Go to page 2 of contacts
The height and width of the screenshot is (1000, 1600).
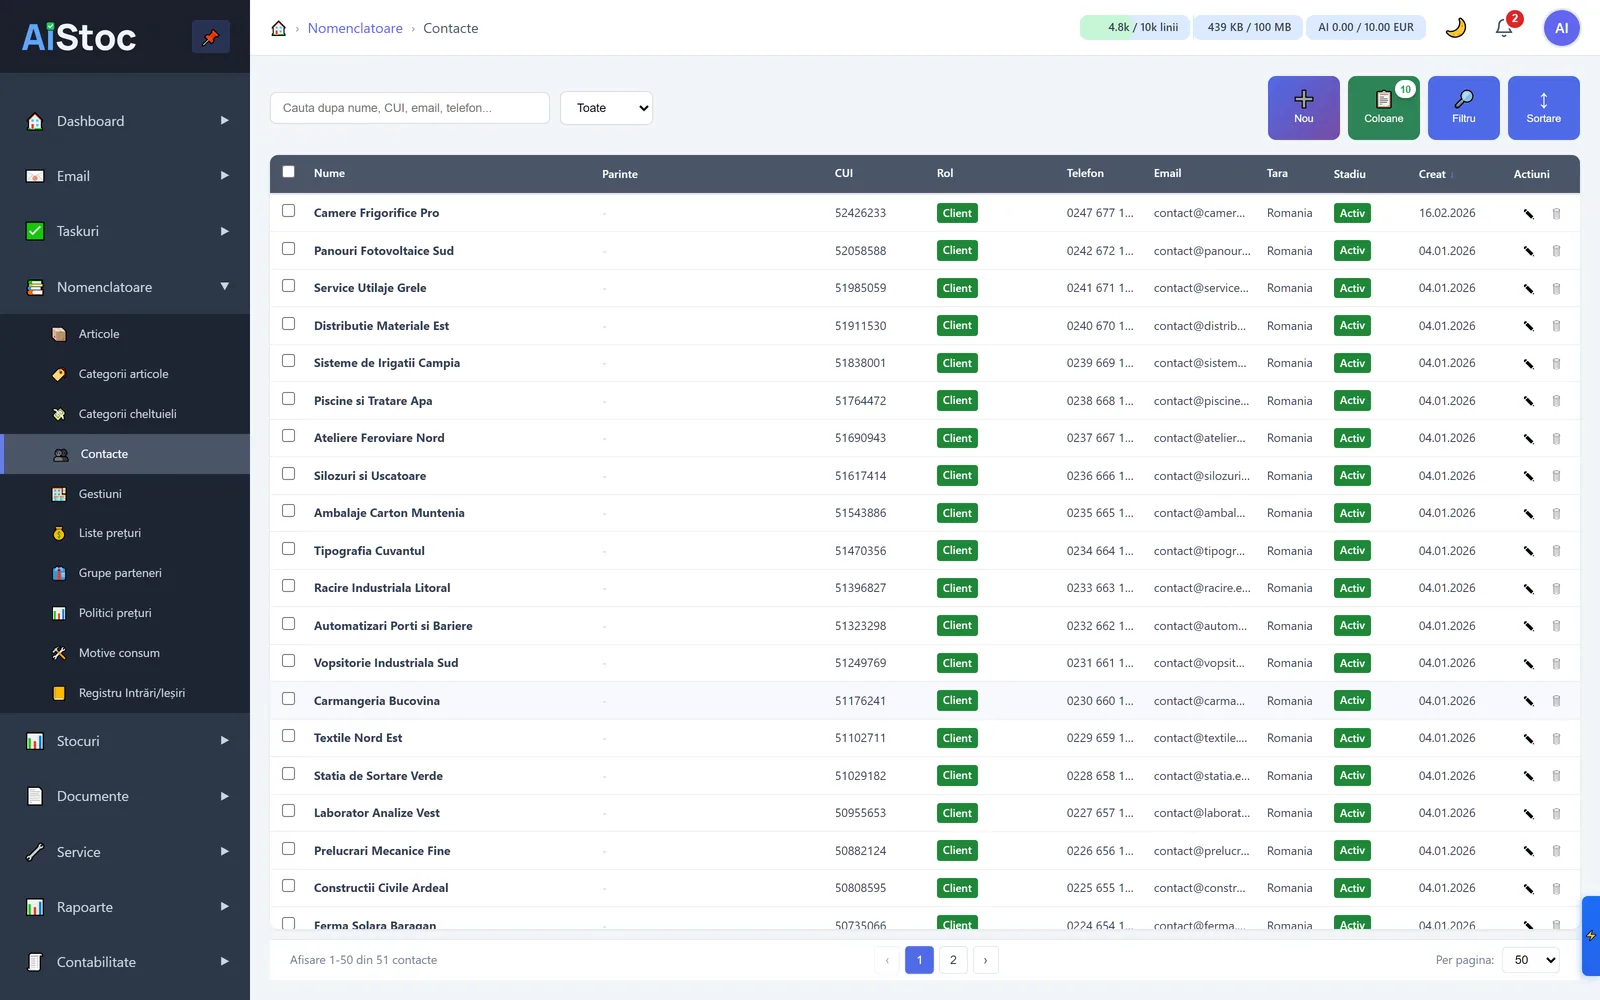tap(953, 960)
